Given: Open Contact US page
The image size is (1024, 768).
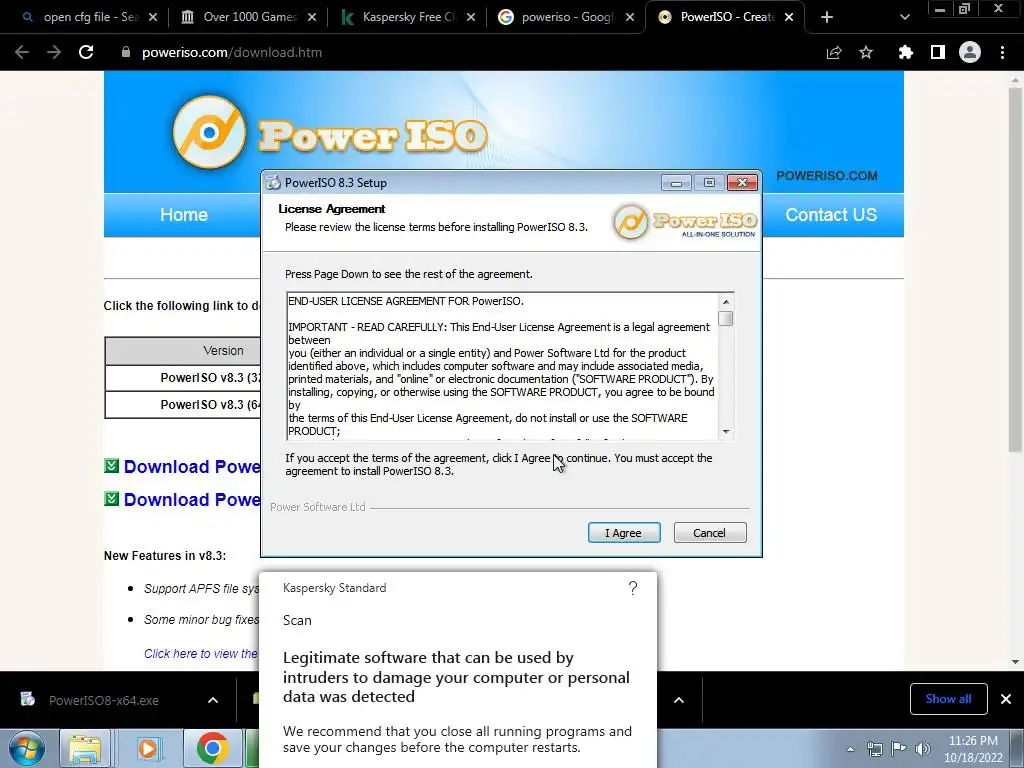Looking at the screenshot, I should point(831,215).
